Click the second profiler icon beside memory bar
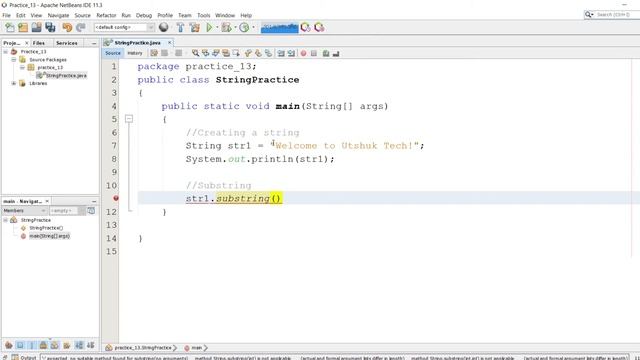This screenshot has height=360, width=640. coord(319,27)
